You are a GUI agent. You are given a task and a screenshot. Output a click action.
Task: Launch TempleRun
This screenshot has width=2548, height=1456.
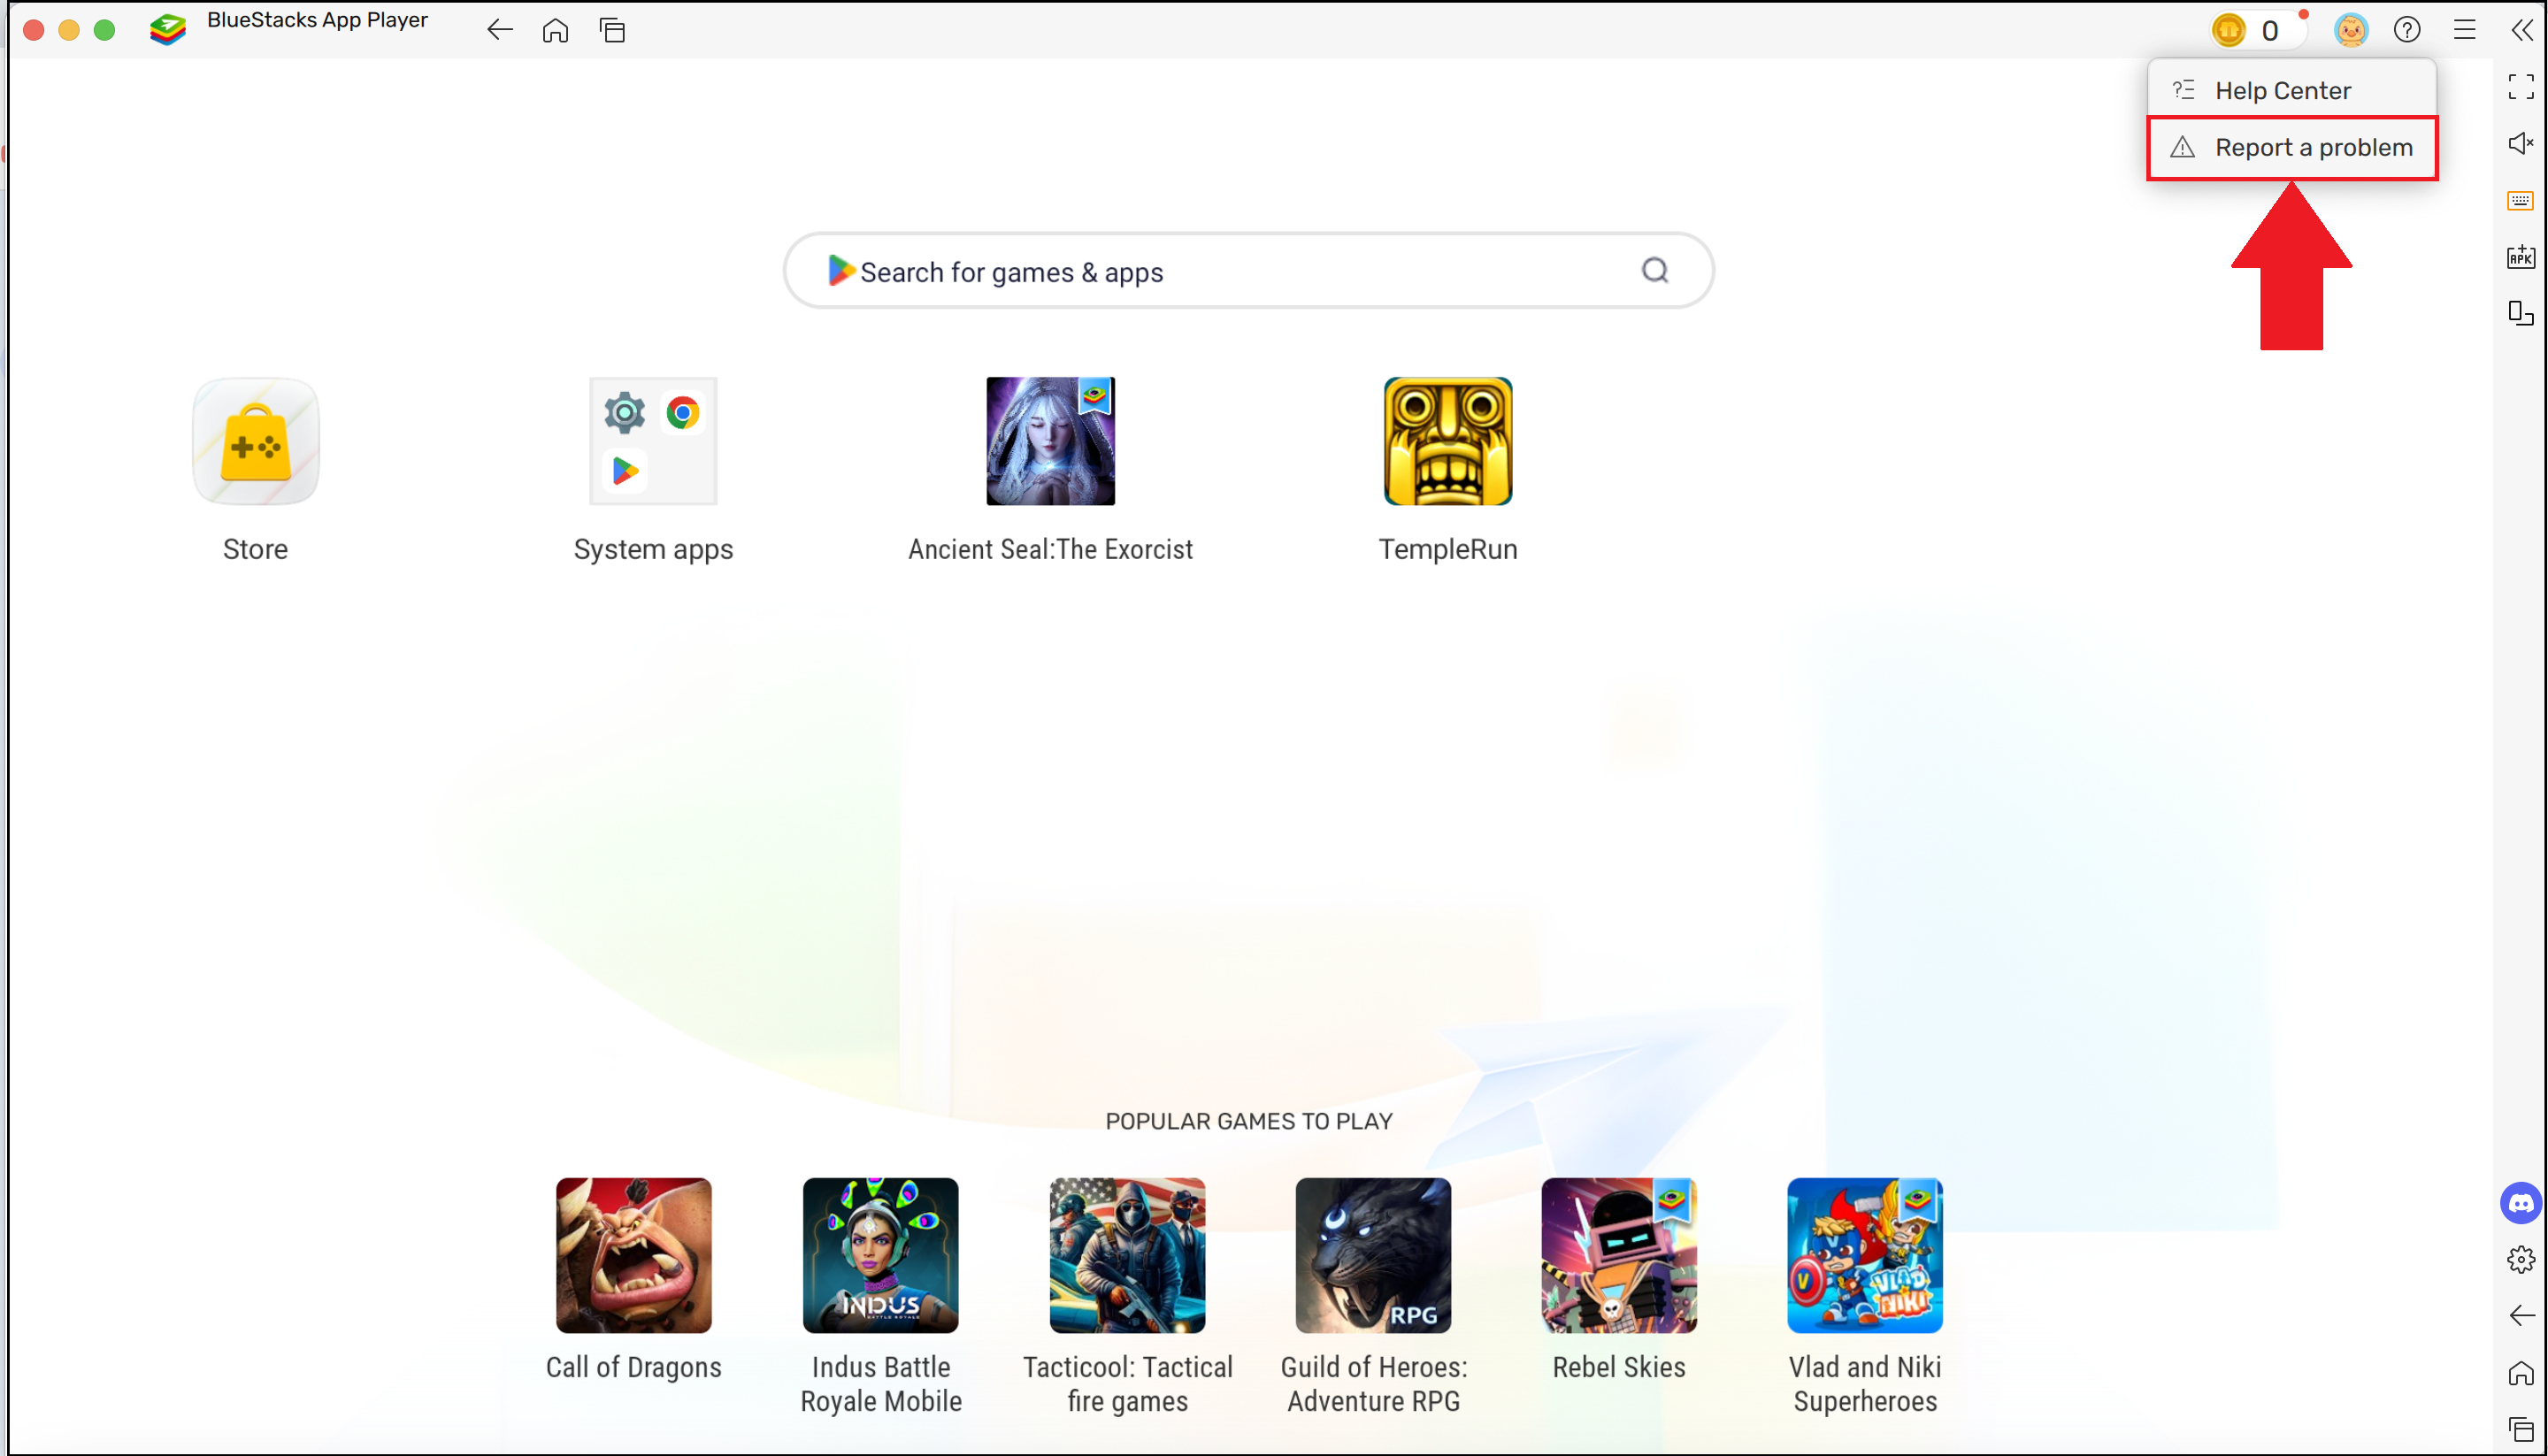pyautogui.click(x=1448, y=441)
